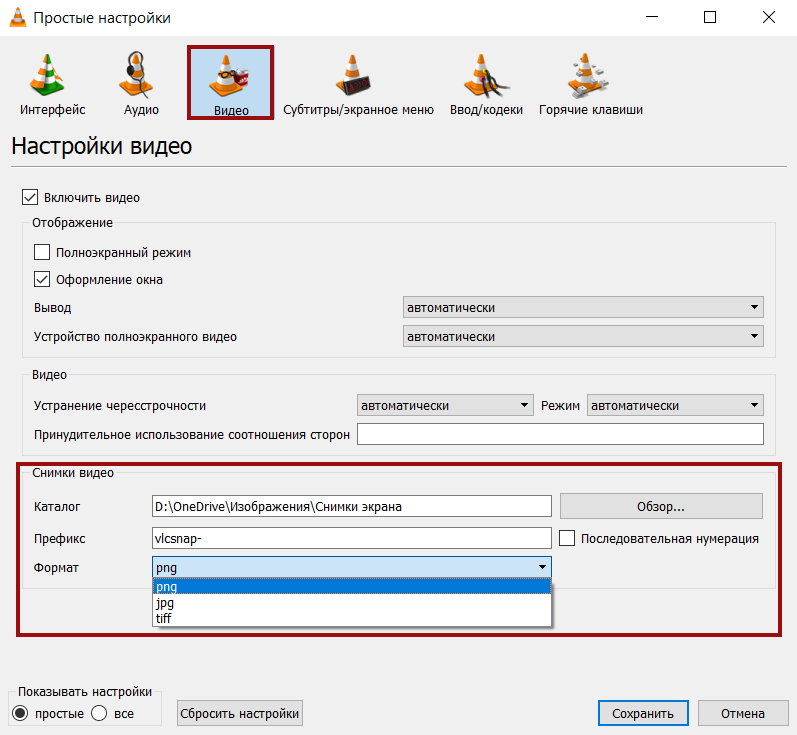The image size is (797, 735).
Task: Click Сбросить настройки button
Action: coord(240,713)
